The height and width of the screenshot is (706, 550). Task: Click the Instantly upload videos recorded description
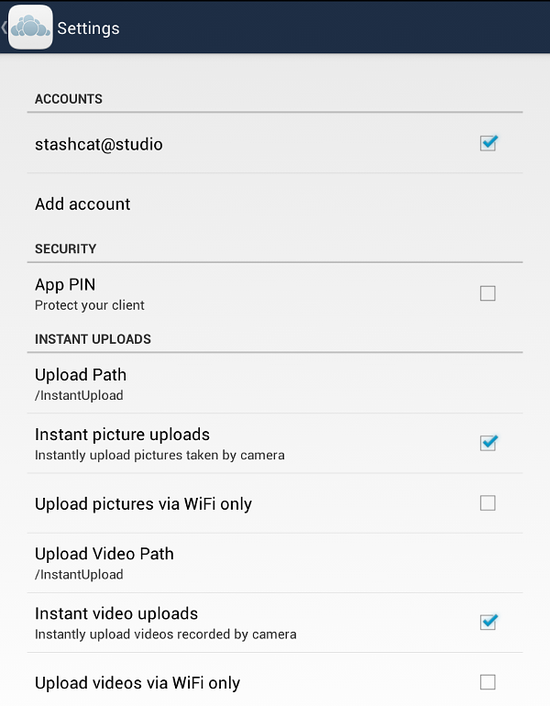[166, 634]
